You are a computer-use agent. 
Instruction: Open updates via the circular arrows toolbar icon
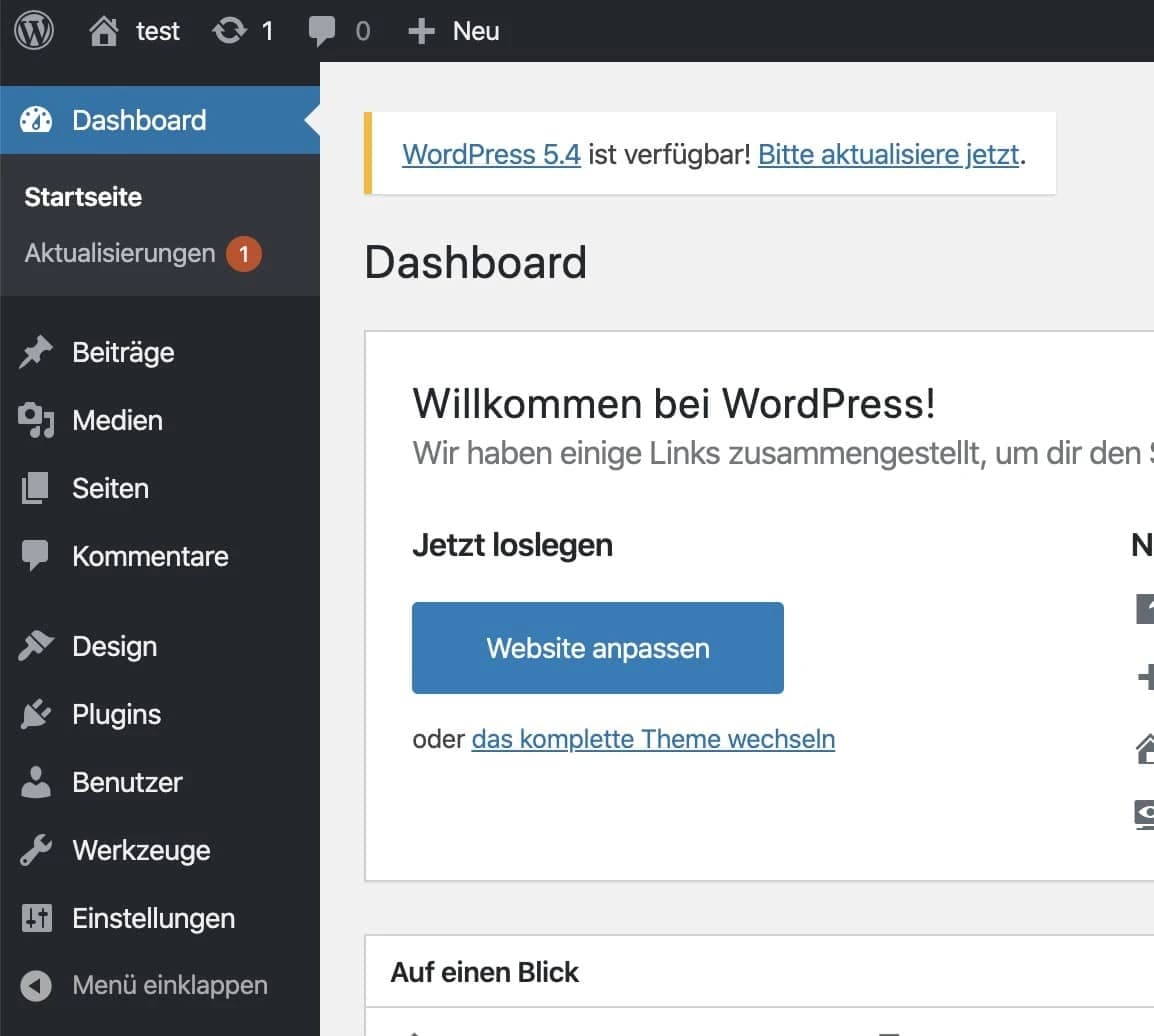(228, 30)
